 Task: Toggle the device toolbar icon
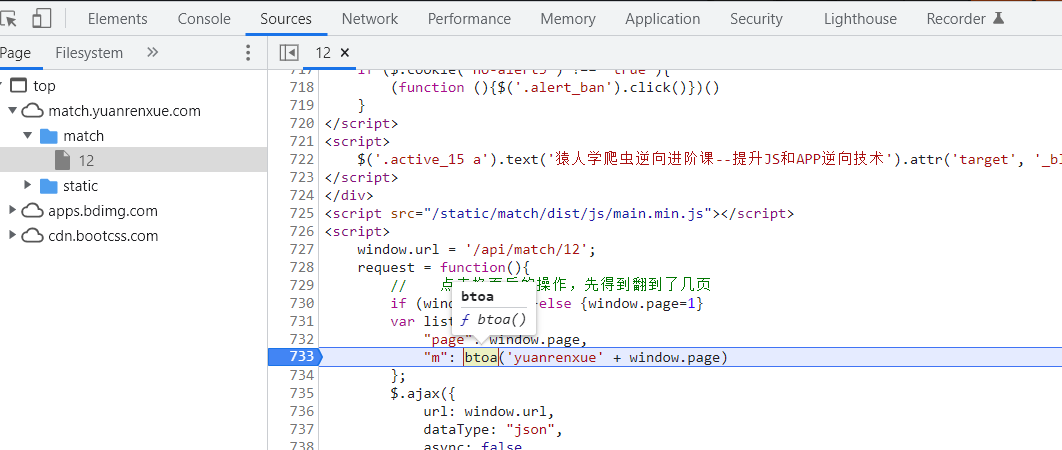(41, 19)
